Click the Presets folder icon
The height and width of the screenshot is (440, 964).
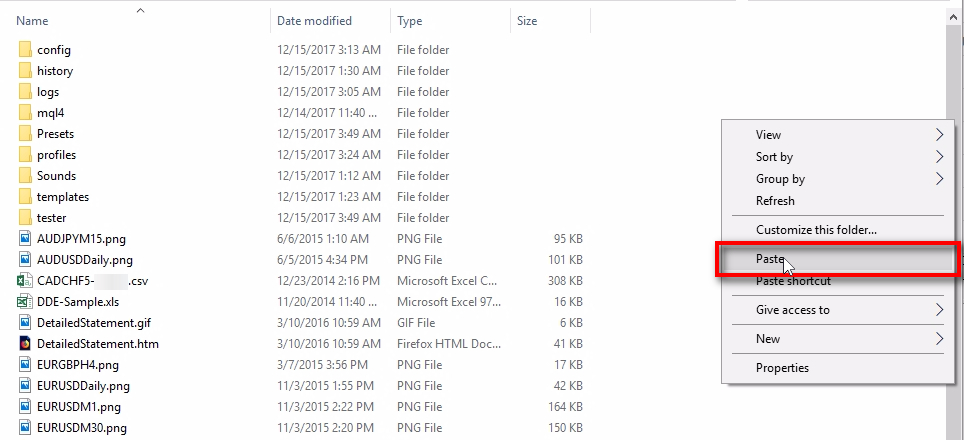25,133
